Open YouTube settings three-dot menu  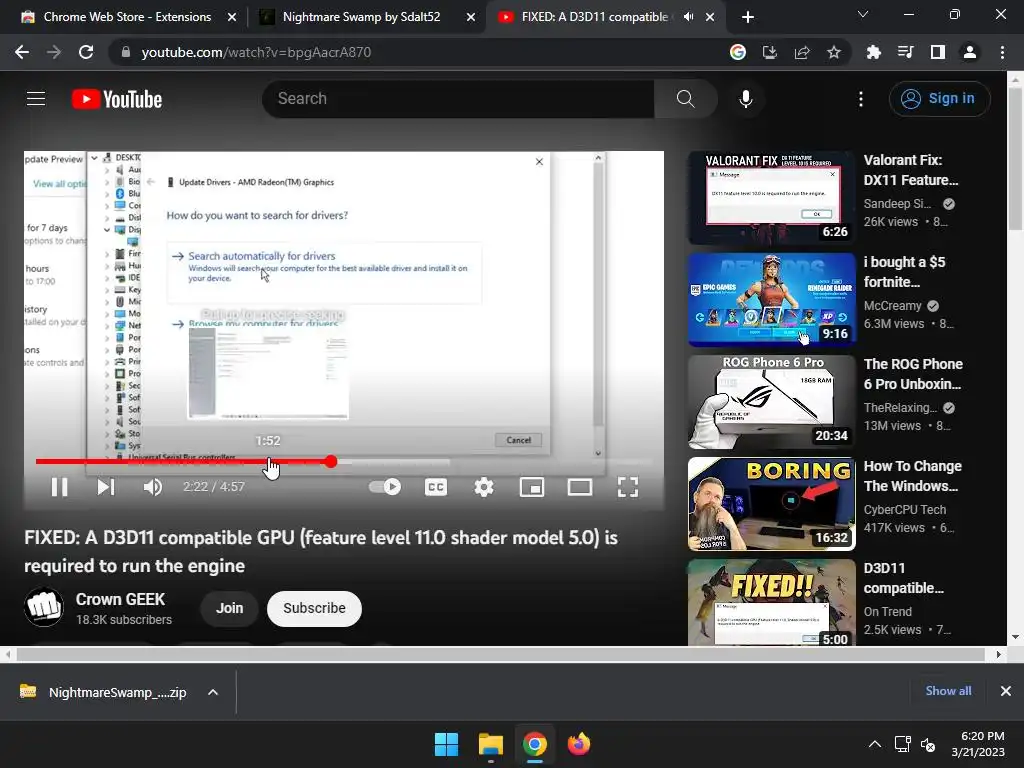[861, 99]
